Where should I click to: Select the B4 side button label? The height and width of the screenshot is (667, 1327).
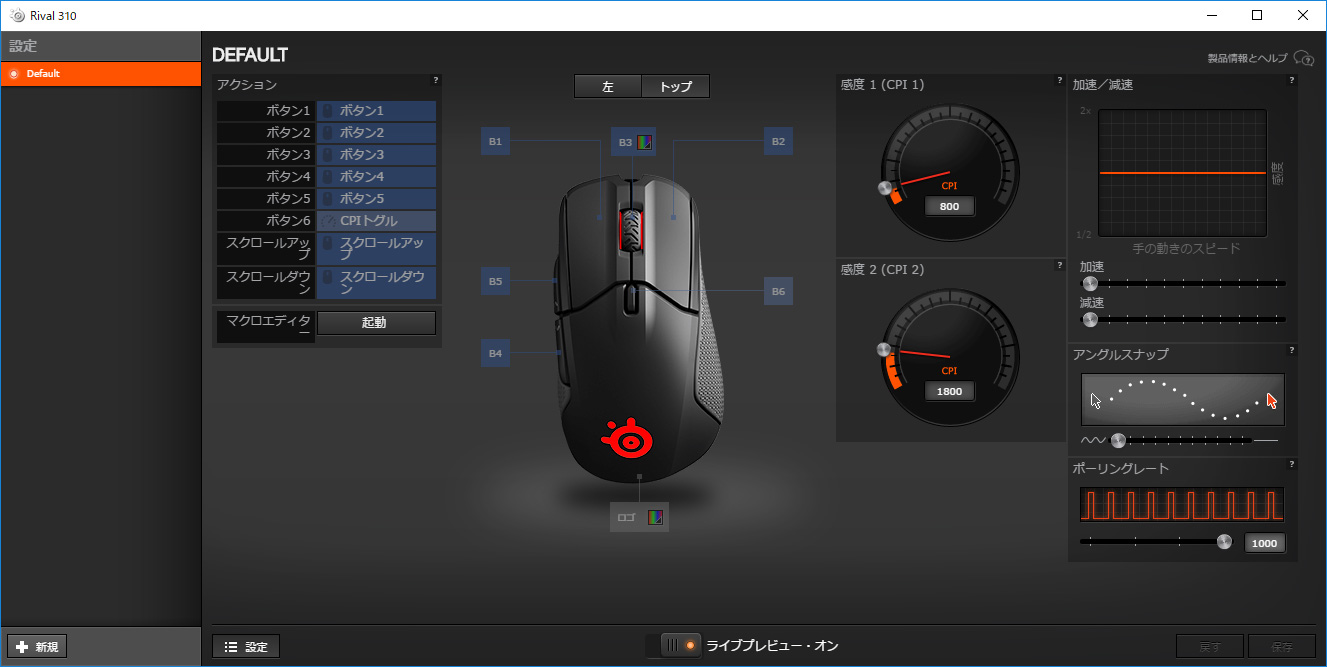click(x=495, y=353)
